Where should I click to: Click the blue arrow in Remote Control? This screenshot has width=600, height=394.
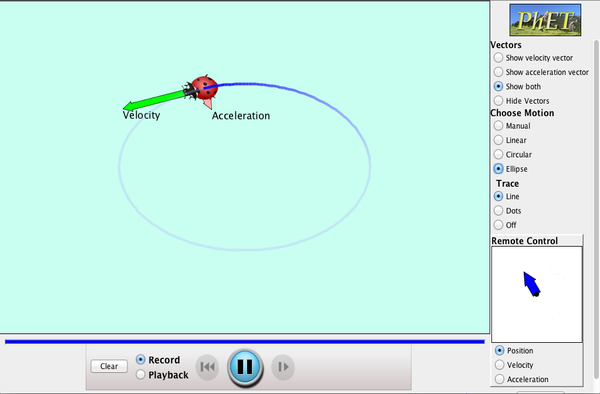click(x=532, y=284)
